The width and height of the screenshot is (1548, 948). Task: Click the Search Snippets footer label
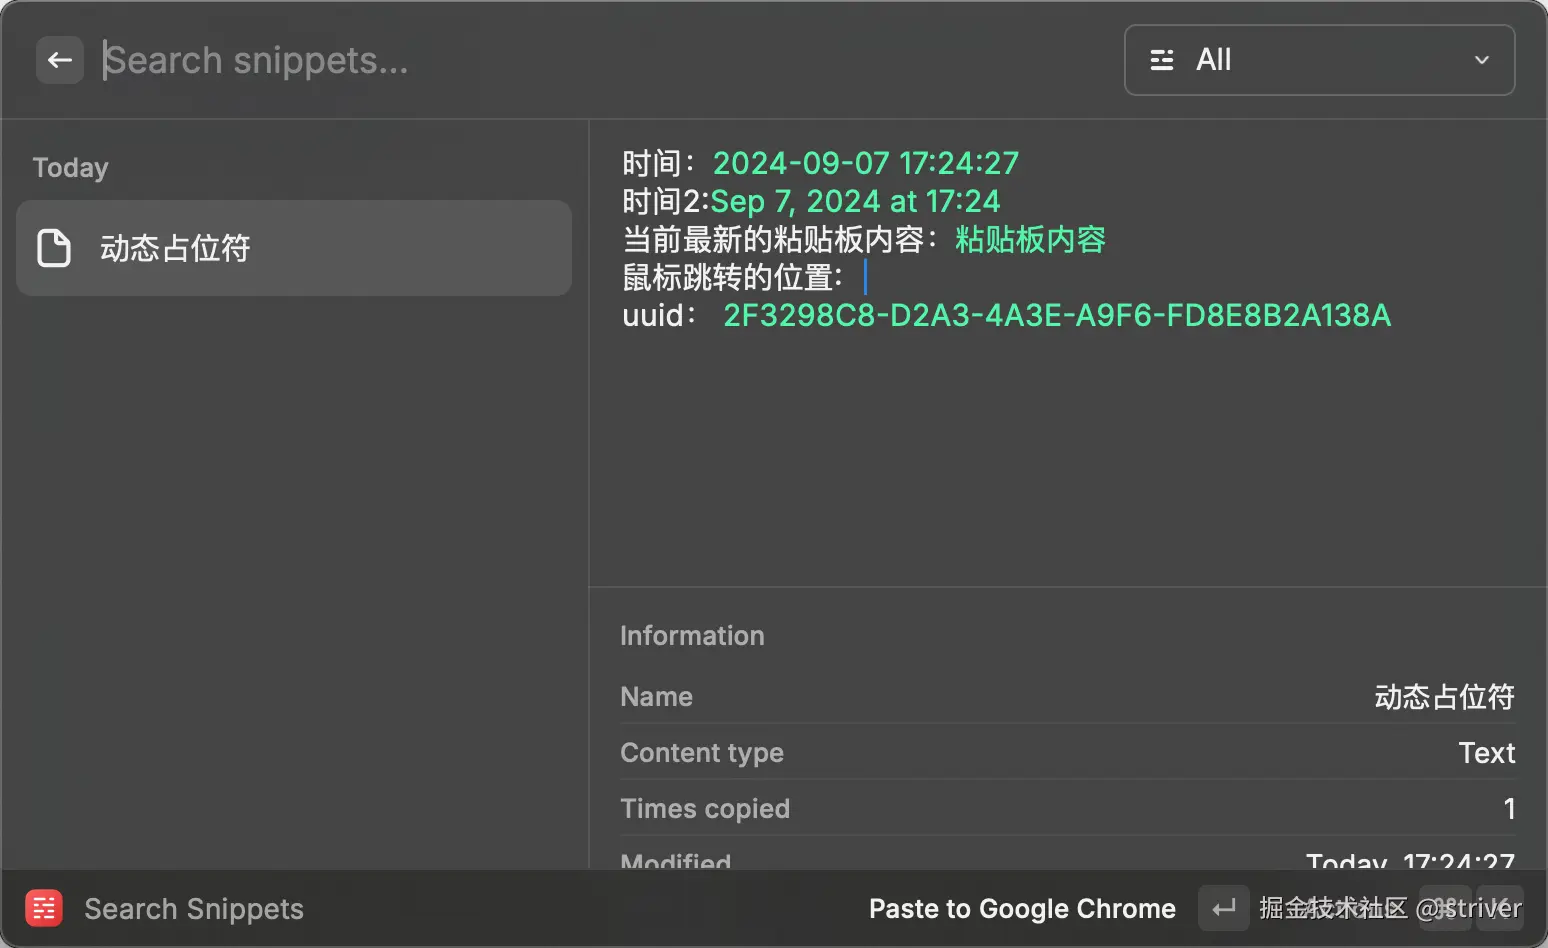[194, 909]
